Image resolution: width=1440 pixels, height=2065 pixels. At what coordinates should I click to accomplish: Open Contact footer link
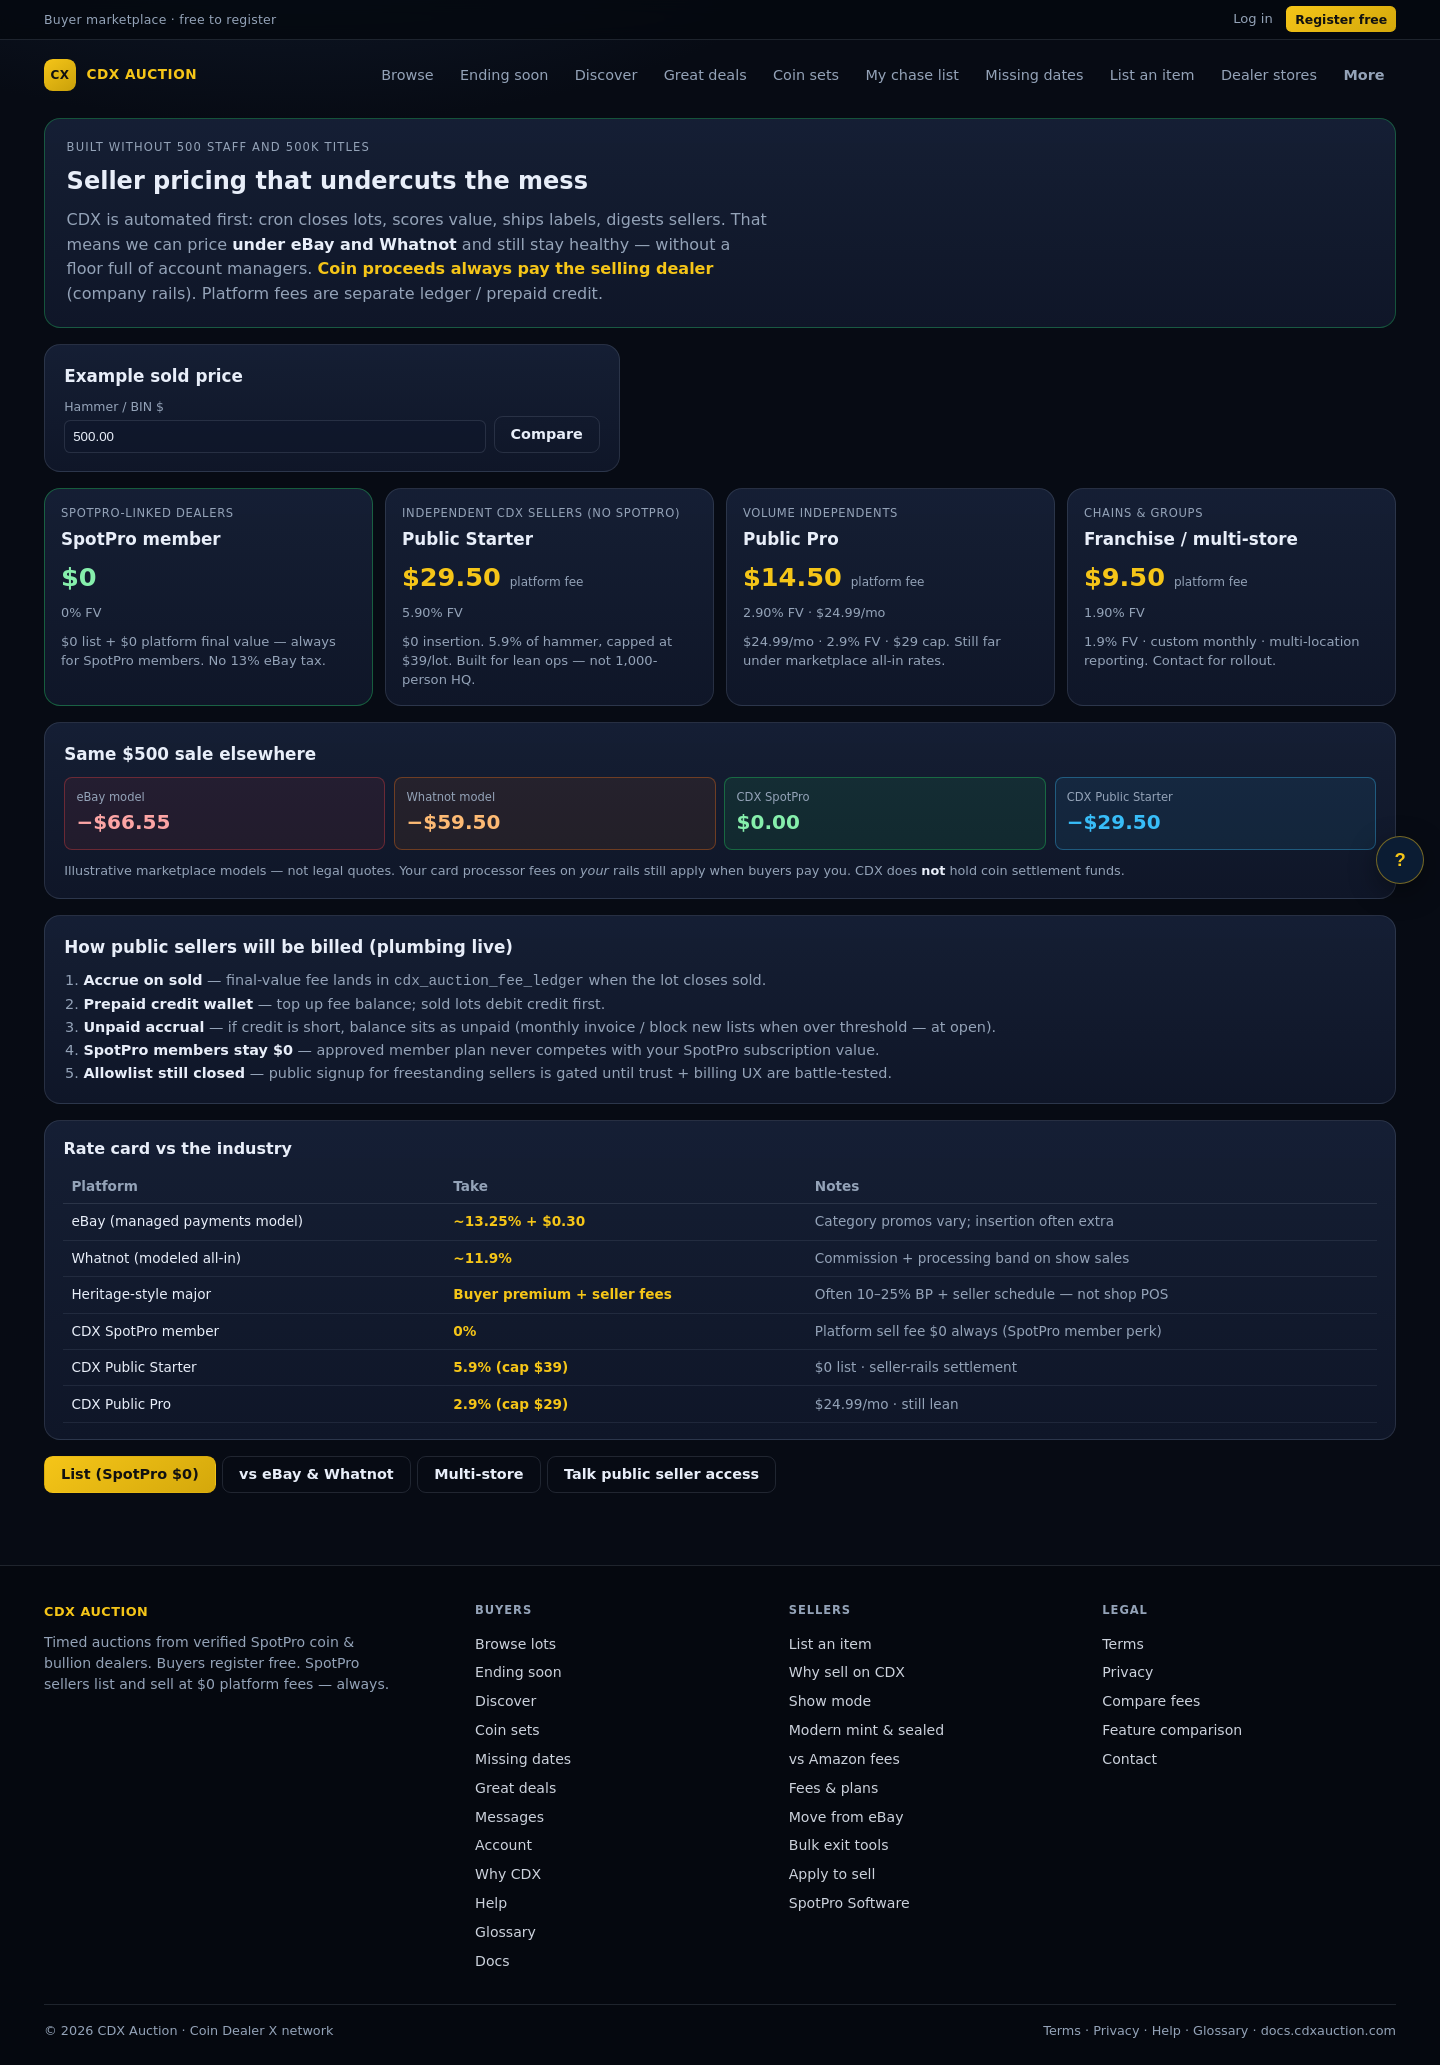coord(1129,1759)
